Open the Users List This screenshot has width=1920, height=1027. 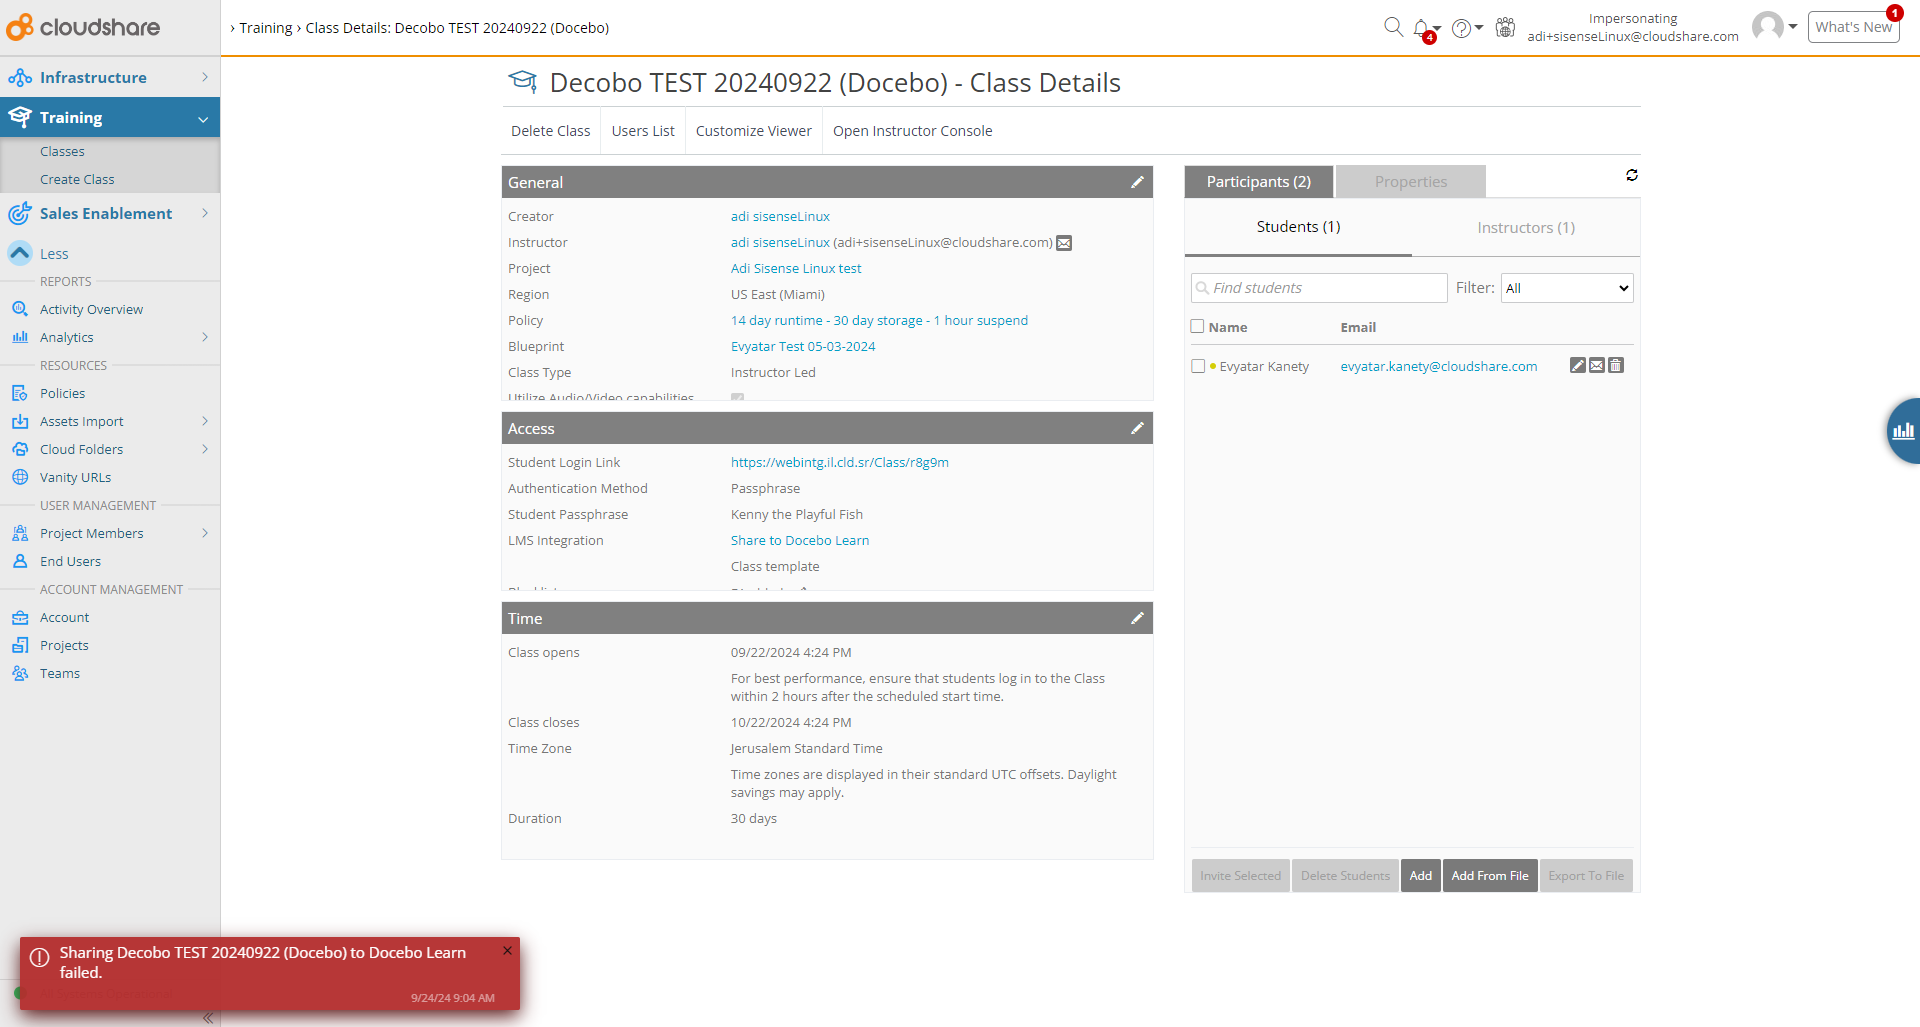click(x=643, y=131)
